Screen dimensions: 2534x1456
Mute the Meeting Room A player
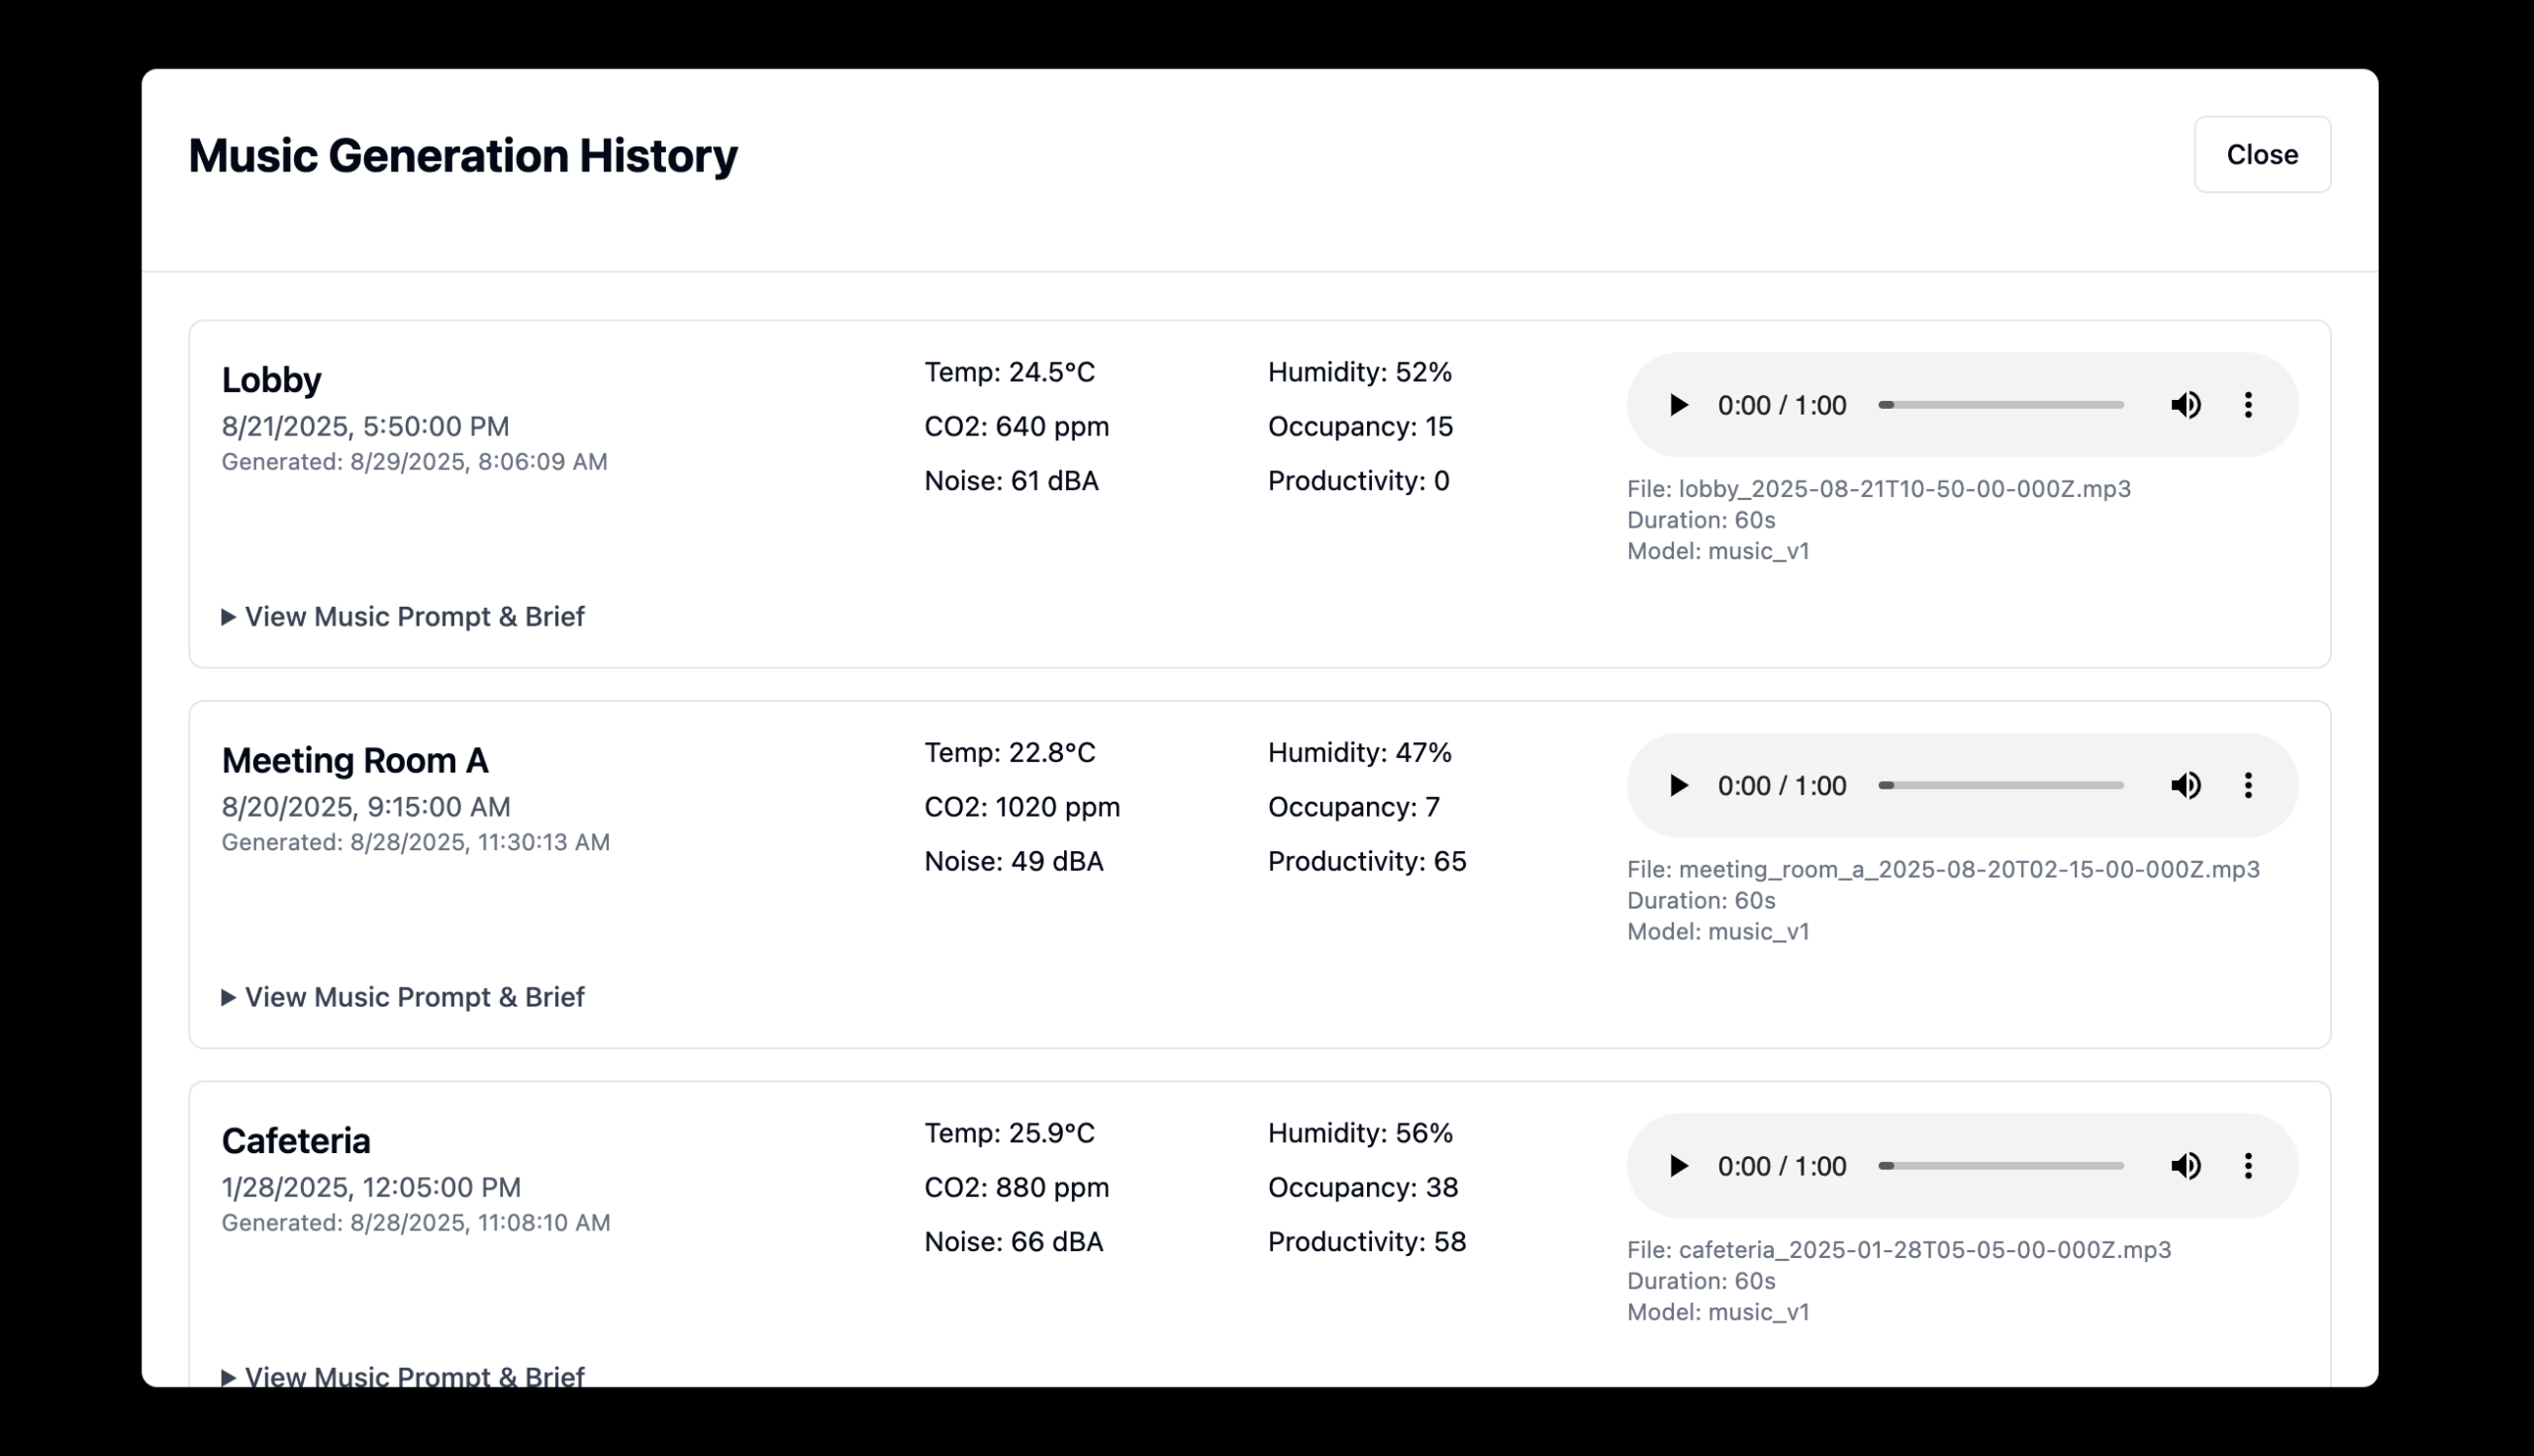2186,785
